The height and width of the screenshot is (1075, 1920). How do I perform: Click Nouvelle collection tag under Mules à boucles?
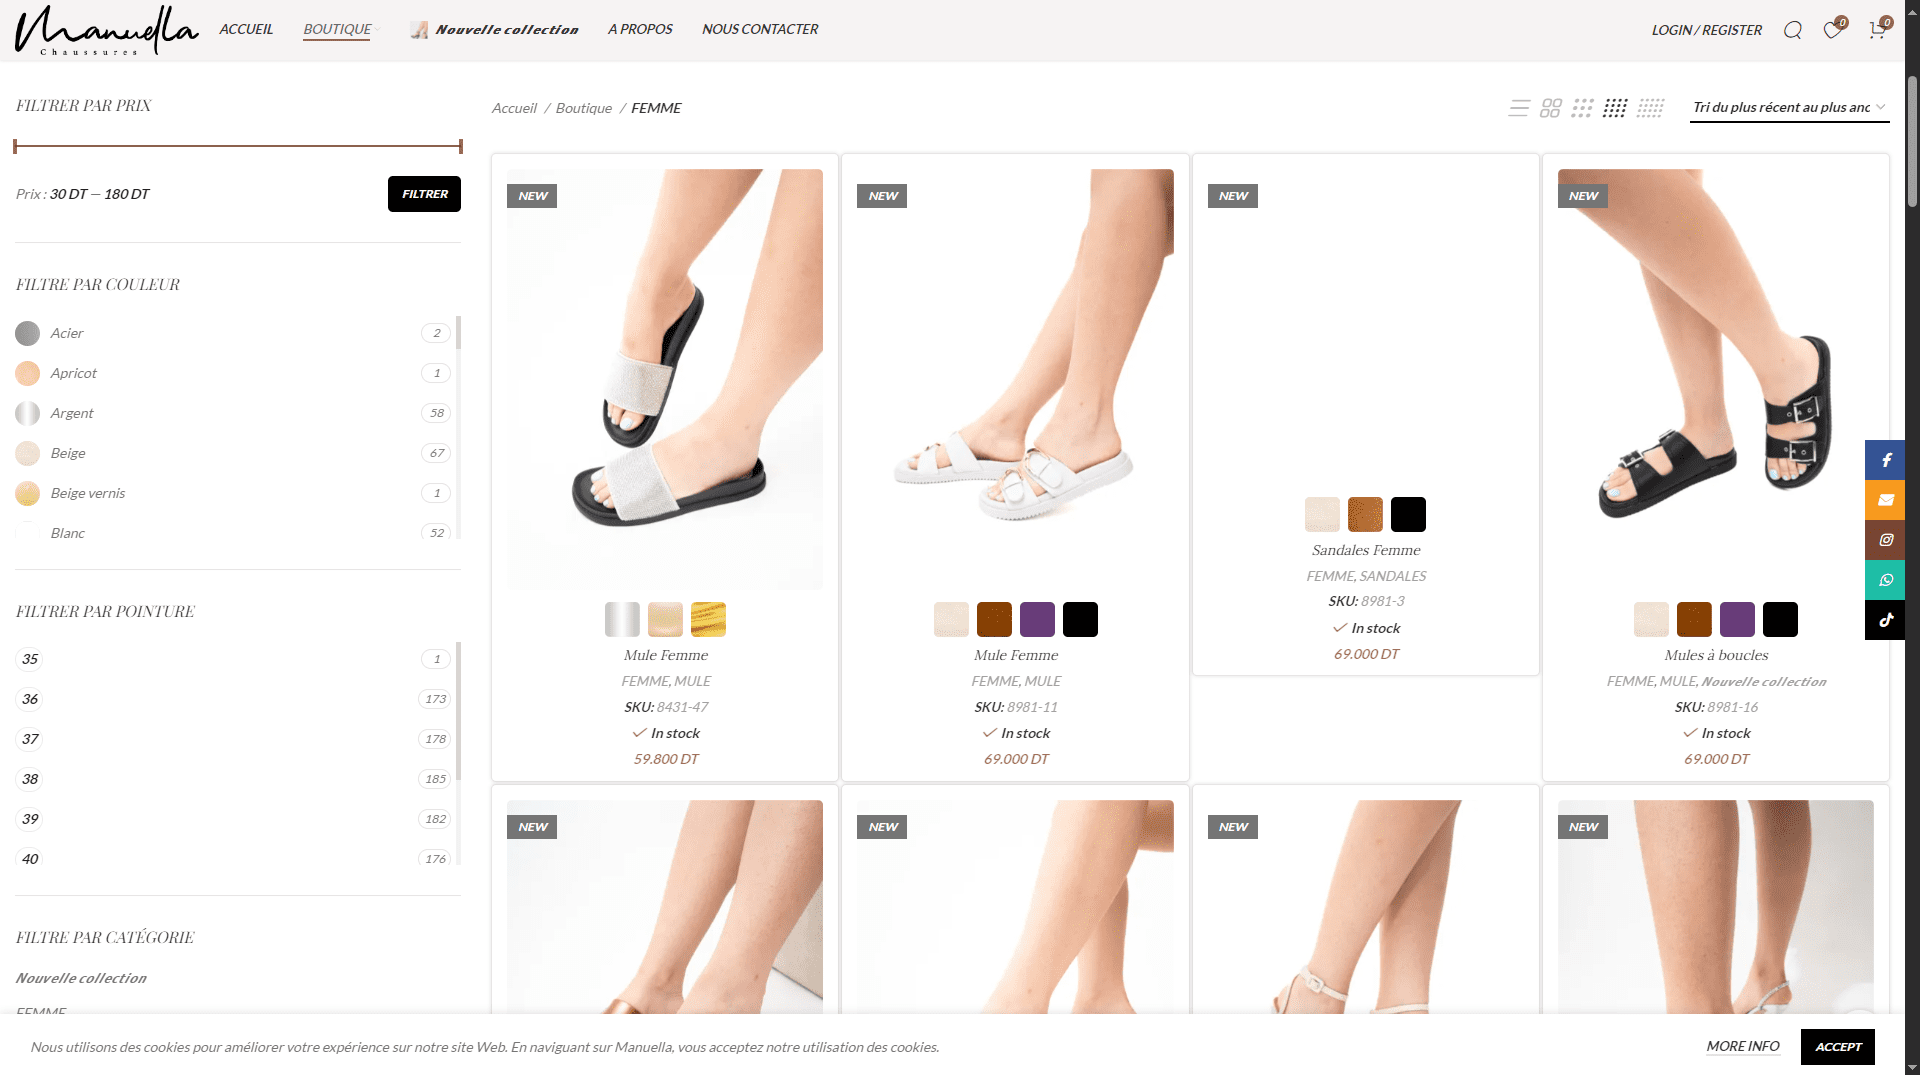click(1764, 681)
